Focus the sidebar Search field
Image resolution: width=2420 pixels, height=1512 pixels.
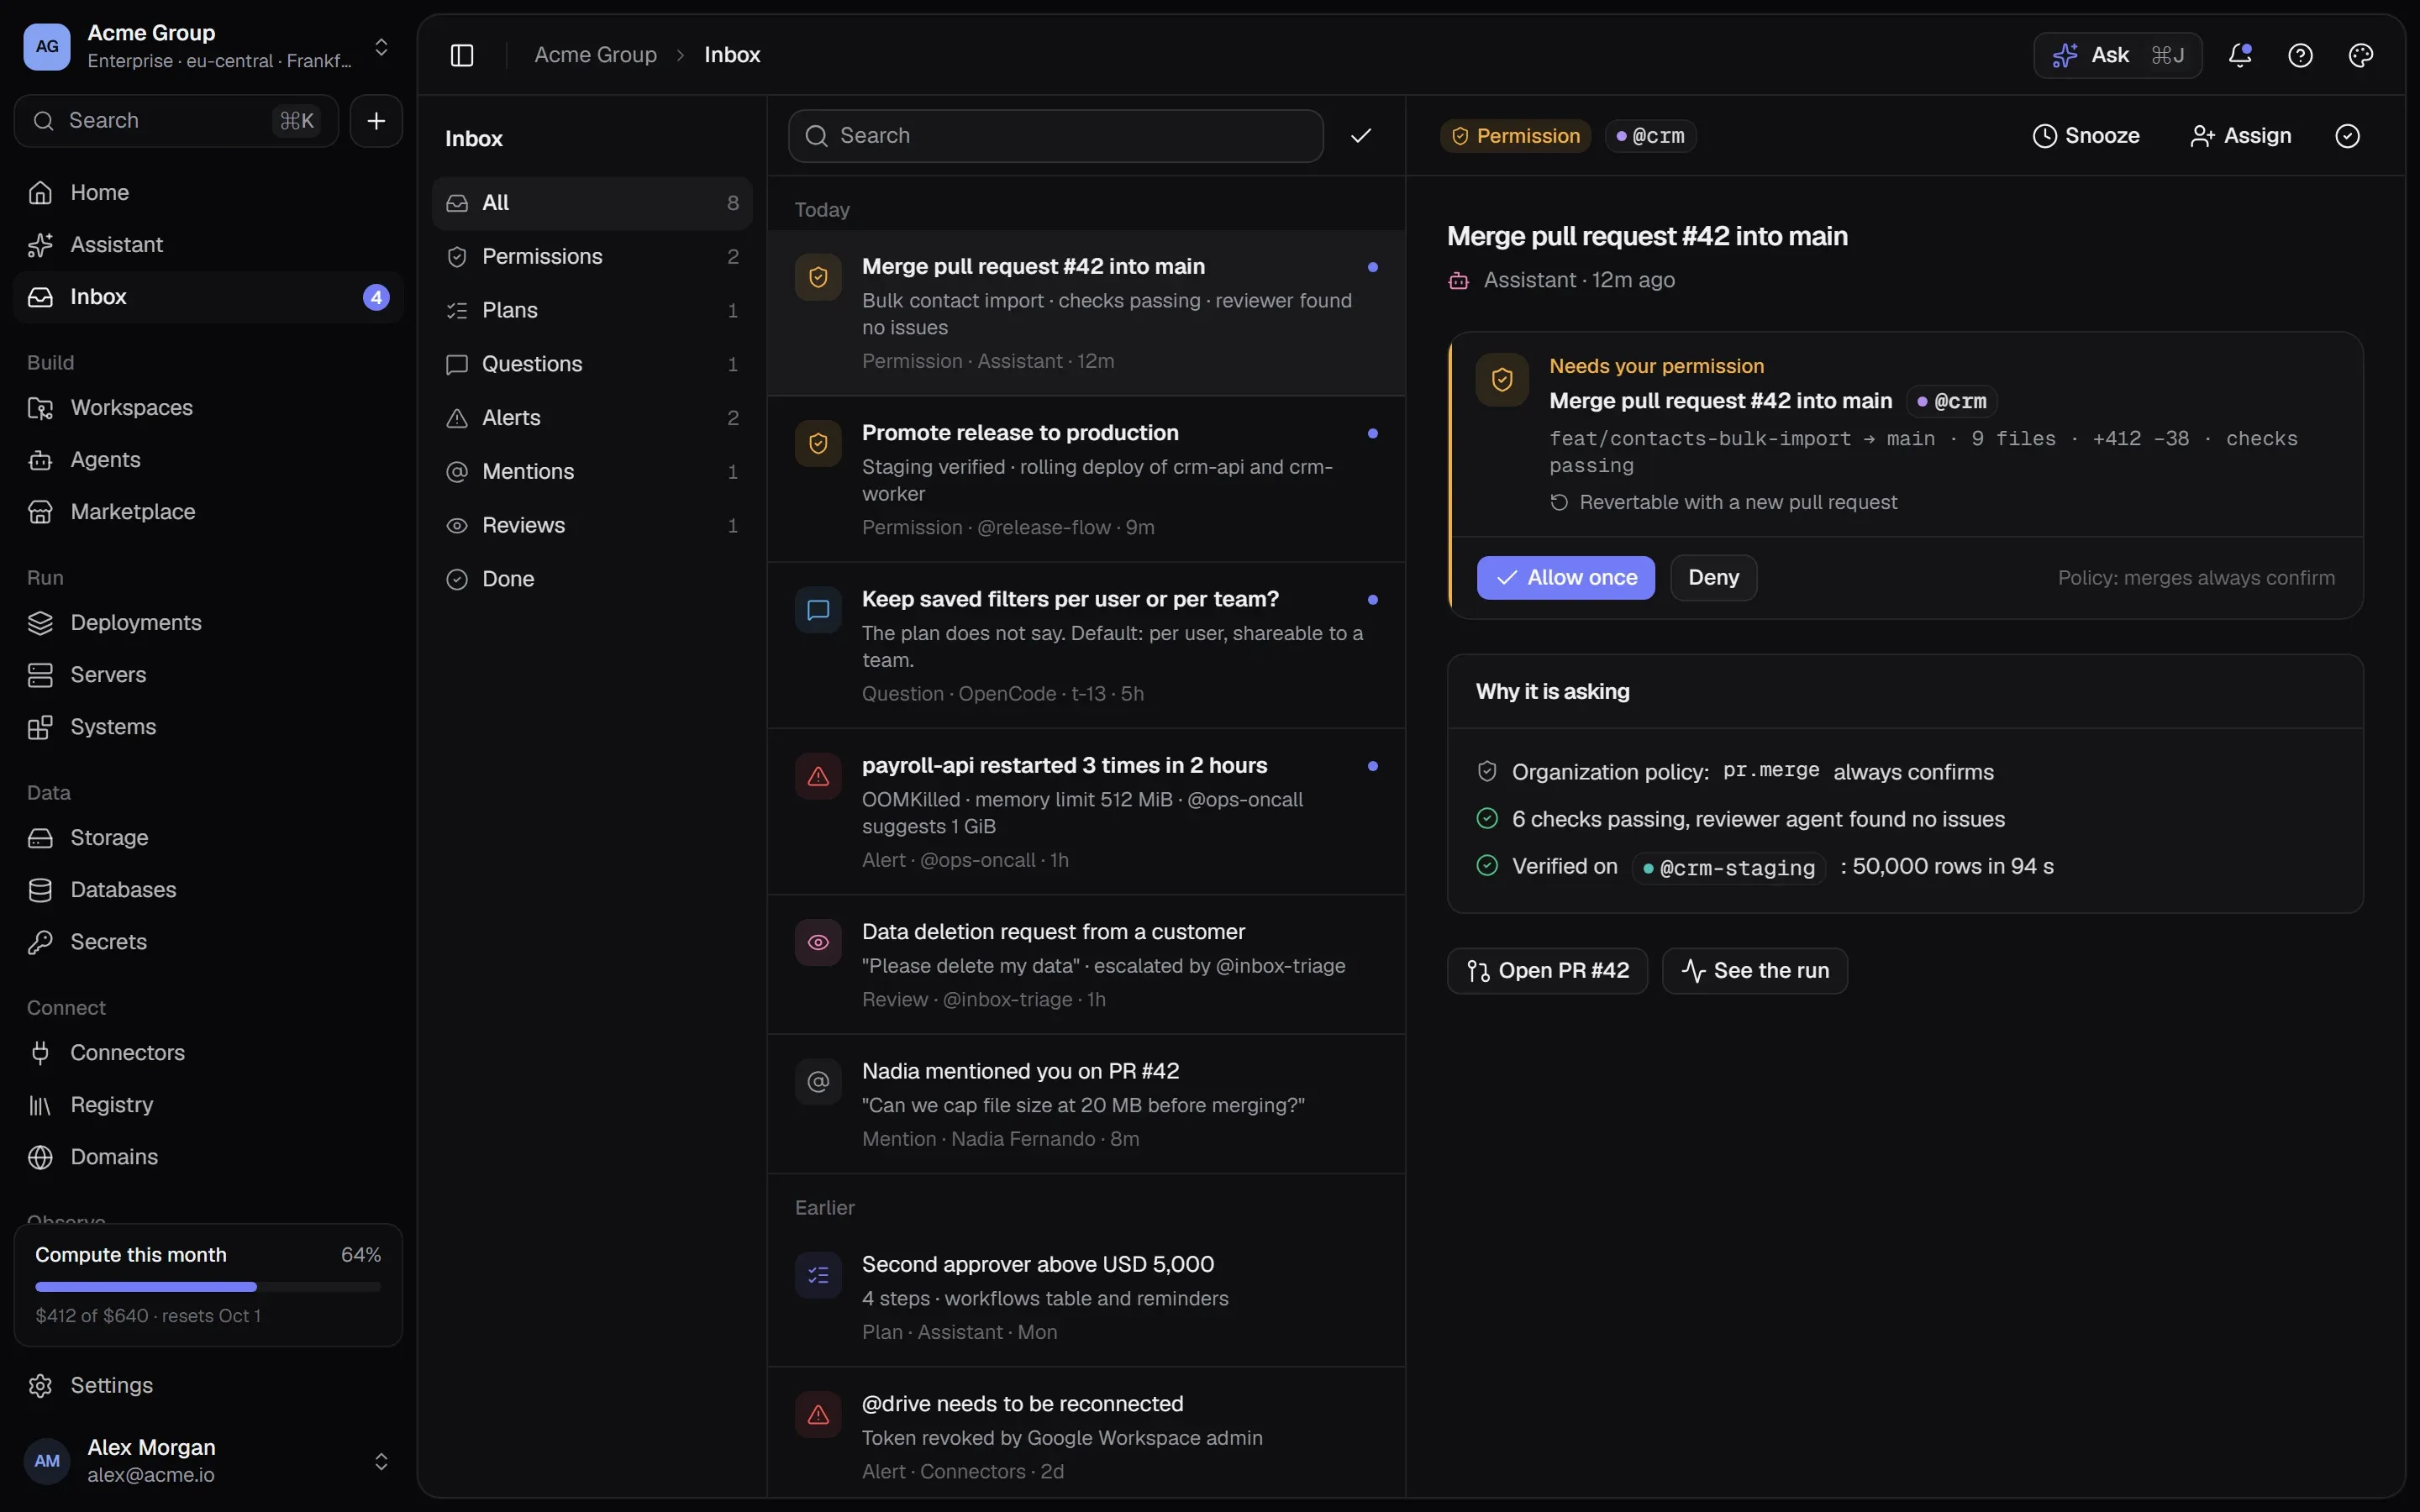point(176,121)
